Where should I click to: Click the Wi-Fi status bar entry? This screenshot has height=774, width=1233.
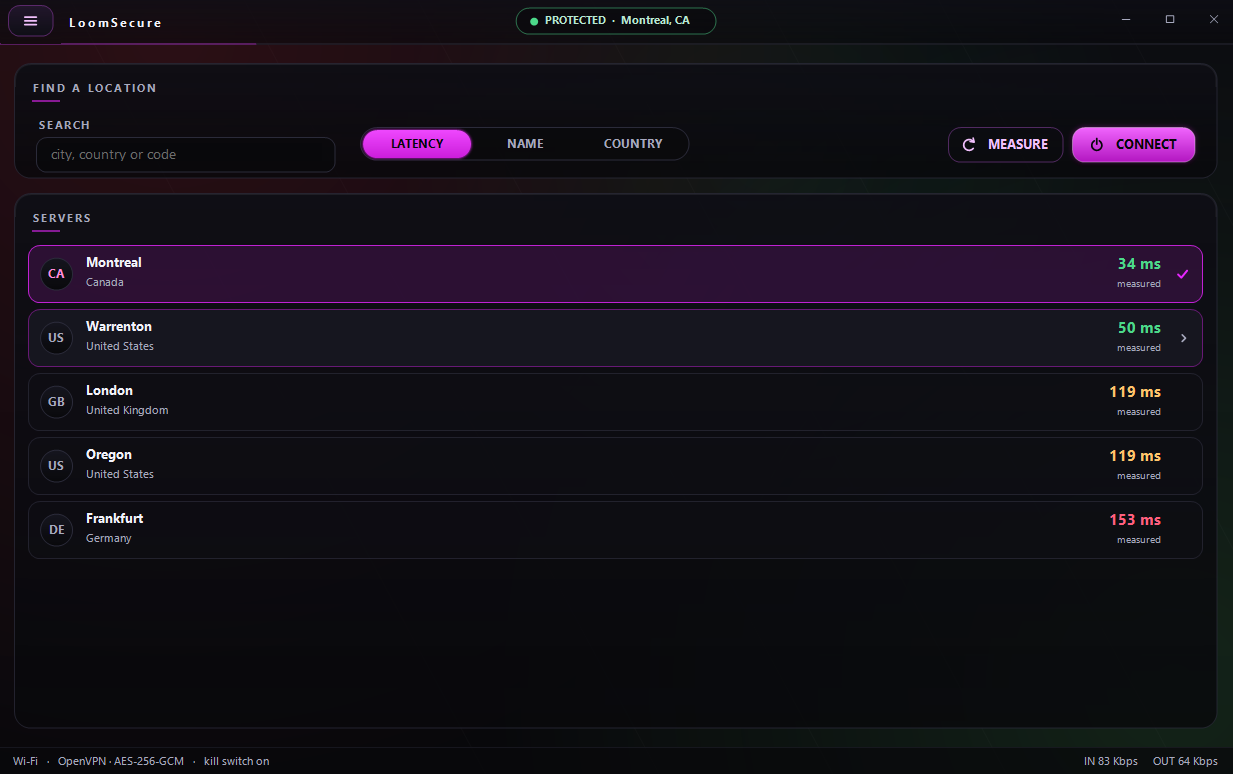(25, 762)
